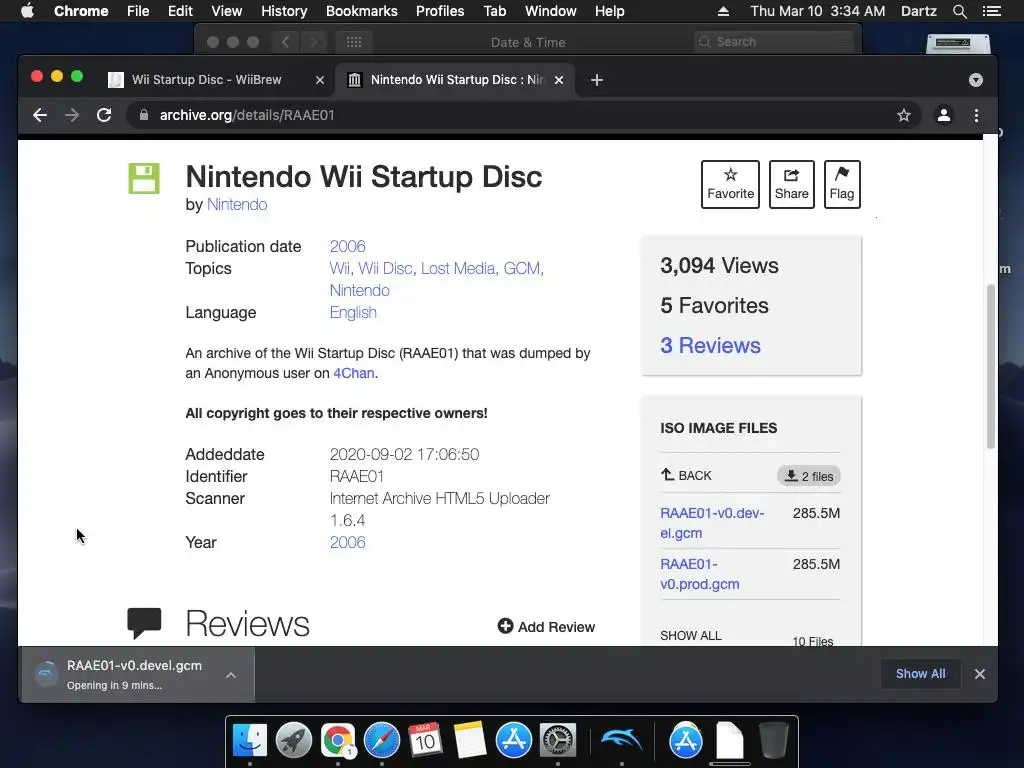The width and height of the screenshot is (1024, 768).
Task: Open System Preferences gear in the Dock
Action: tap(557, 740)
